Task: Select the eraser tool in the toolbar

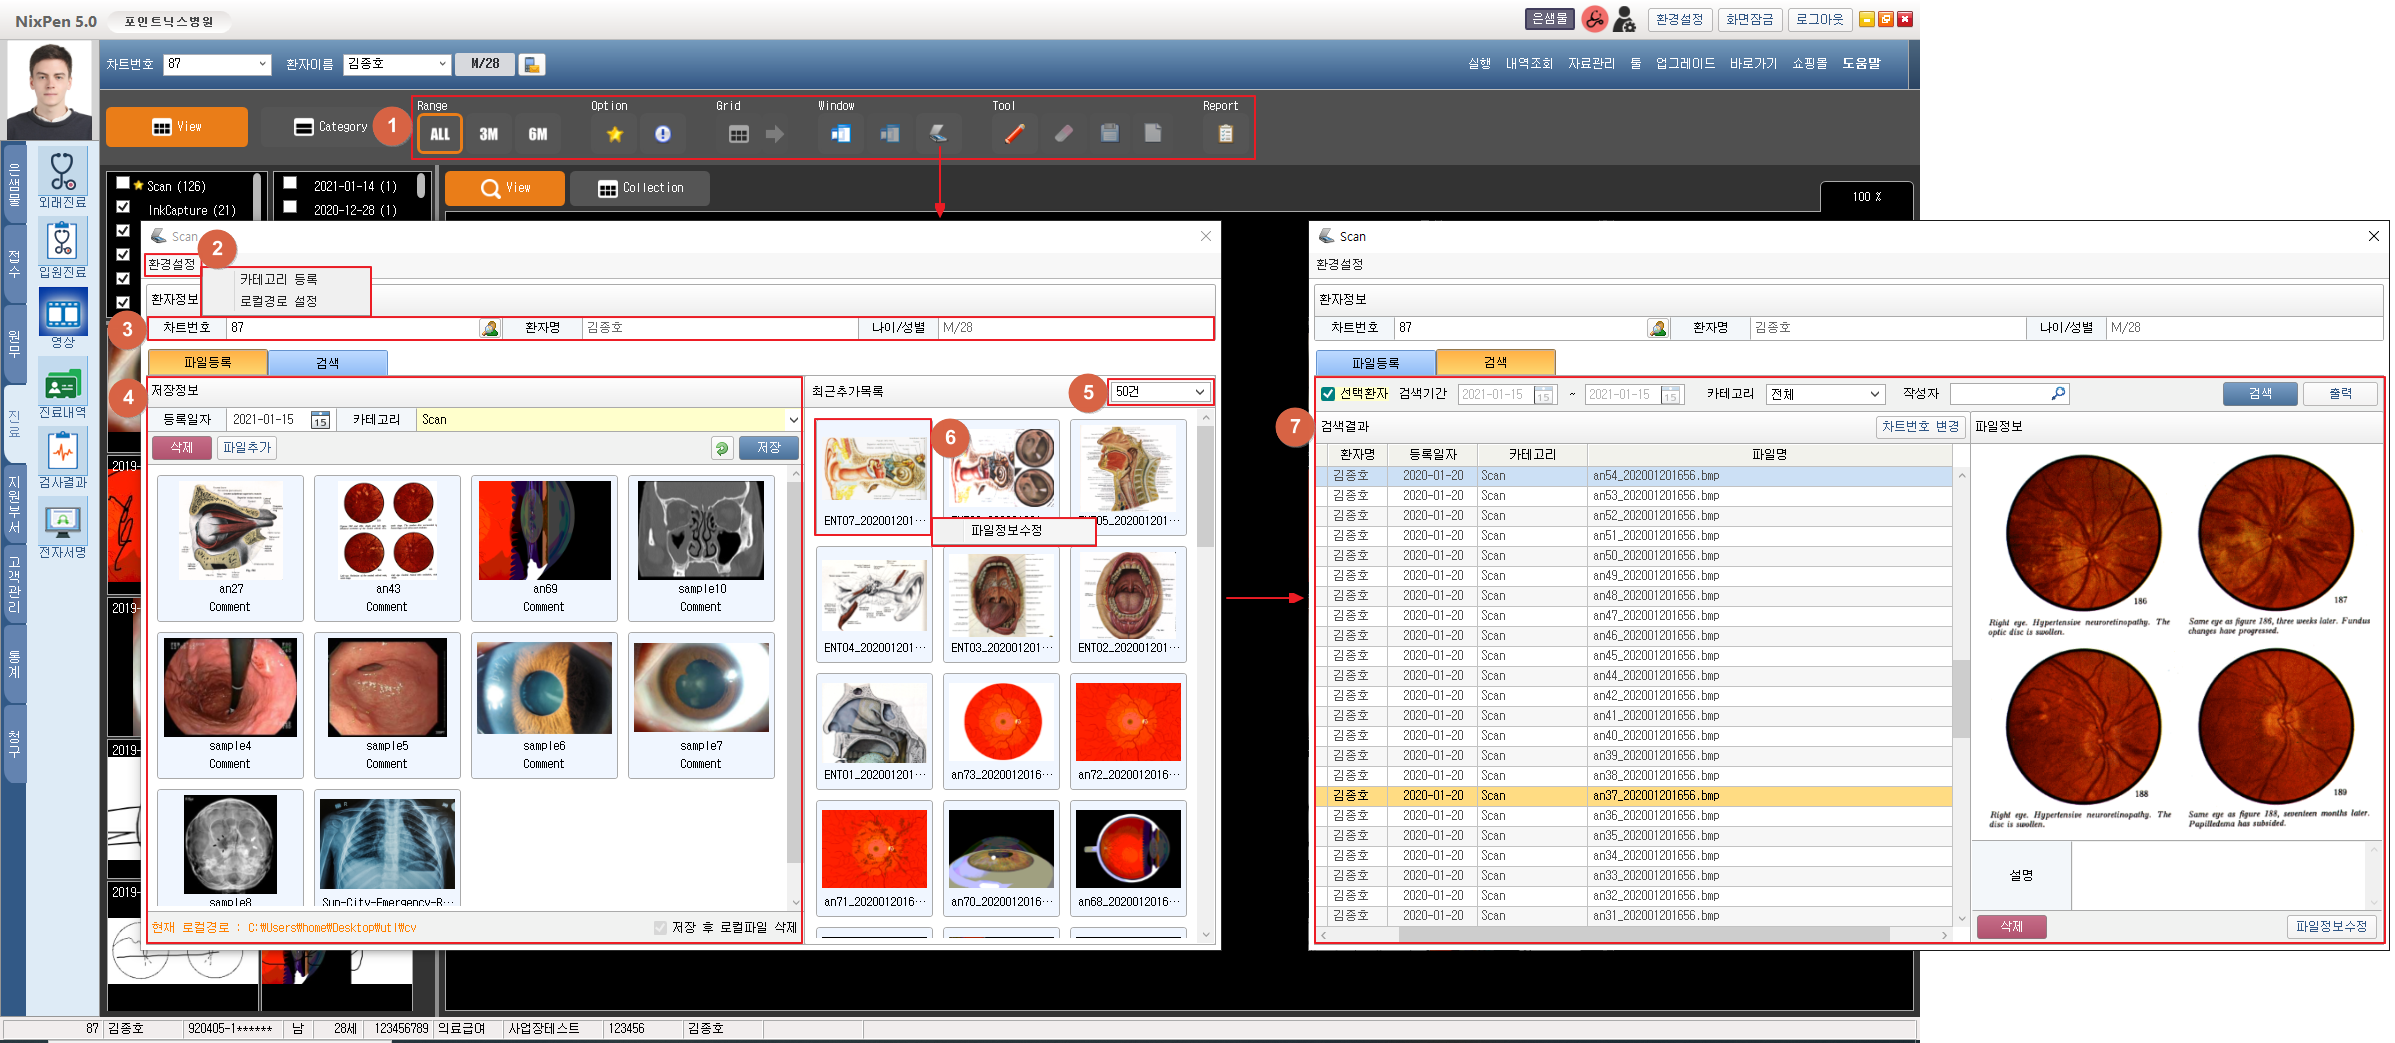Action: tap(1063, 134)
